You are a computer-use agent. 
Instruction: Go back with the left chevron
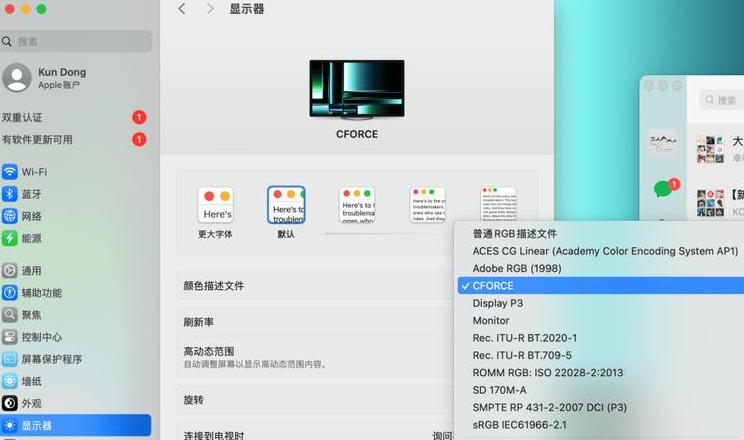[182, 9]
